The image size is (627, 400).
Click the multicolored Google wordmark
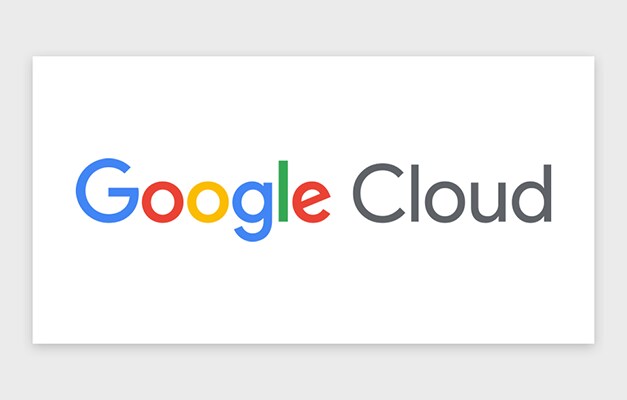tap(203, 200)
